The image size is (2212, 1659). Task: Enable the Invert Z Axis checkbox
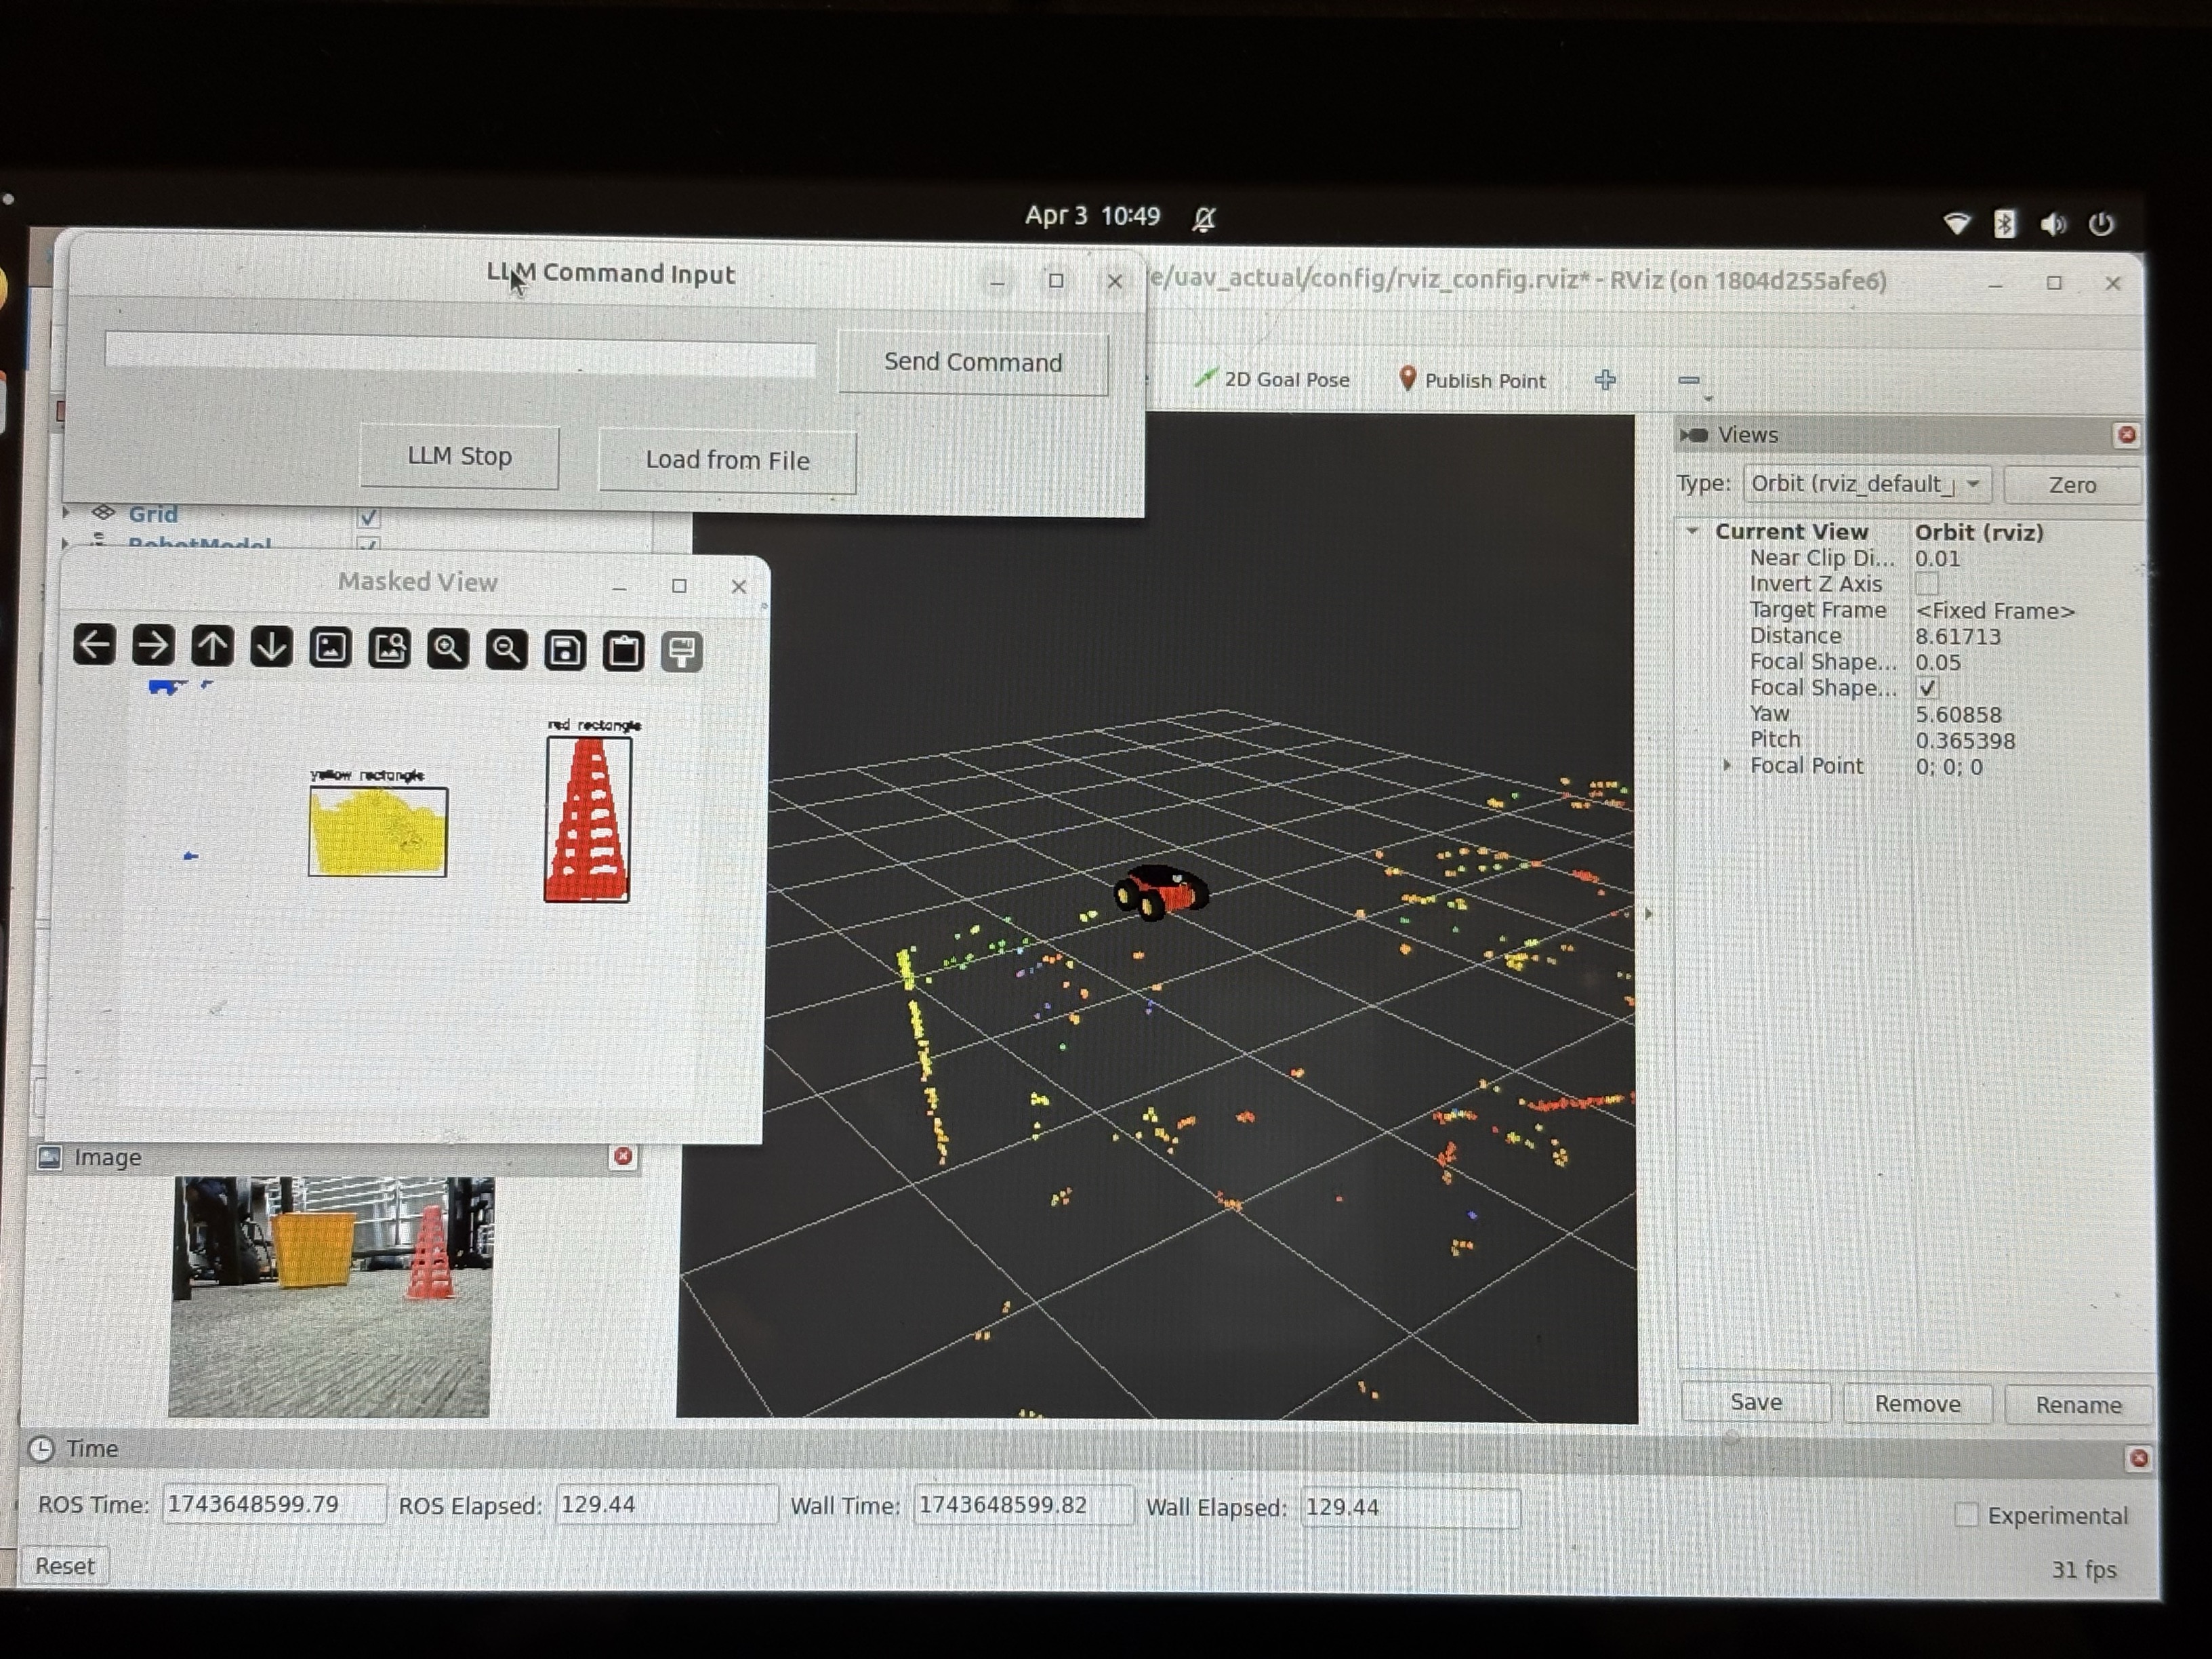point(1926,584)
